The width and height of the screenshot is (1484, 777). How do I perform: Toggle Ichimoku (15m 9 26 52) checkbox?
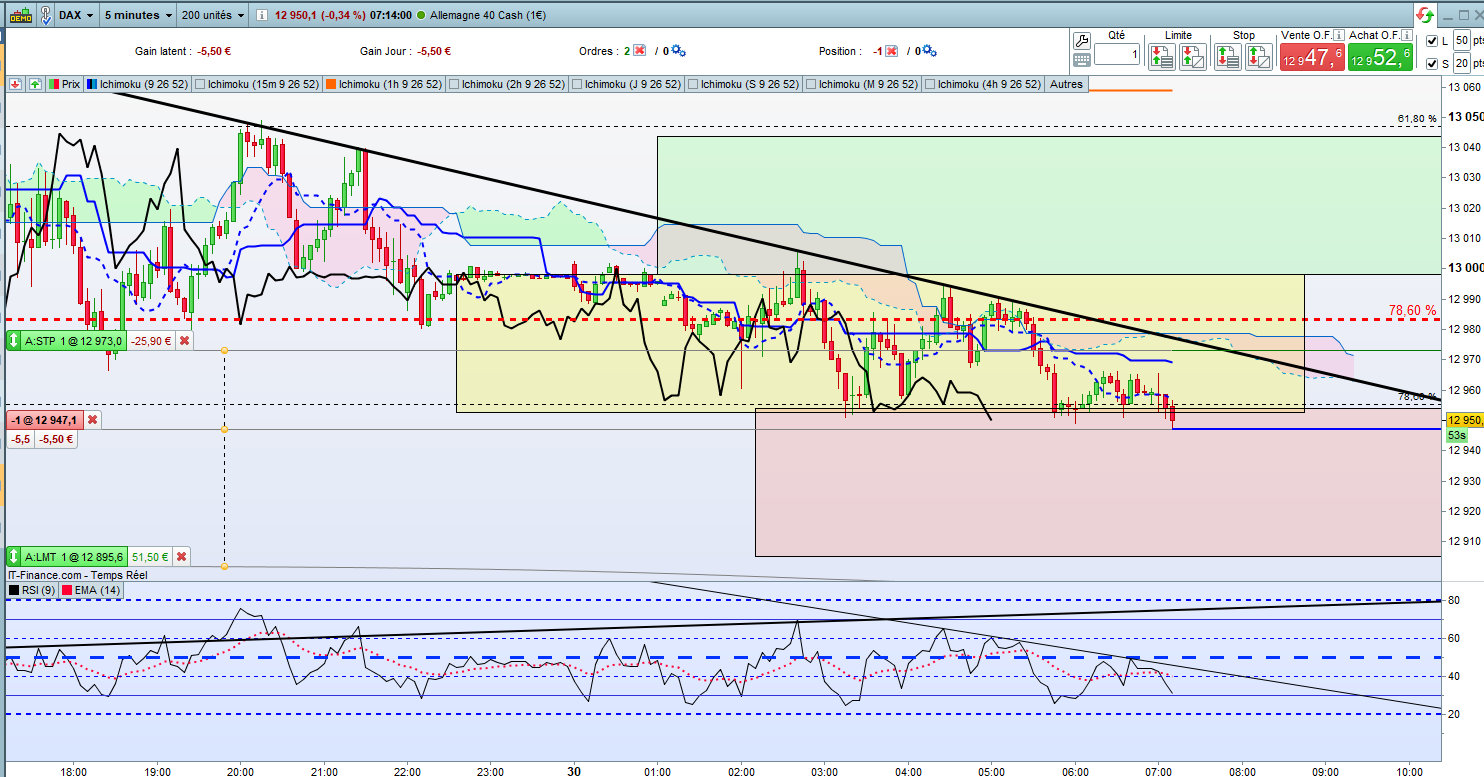[x=200, y=85]
